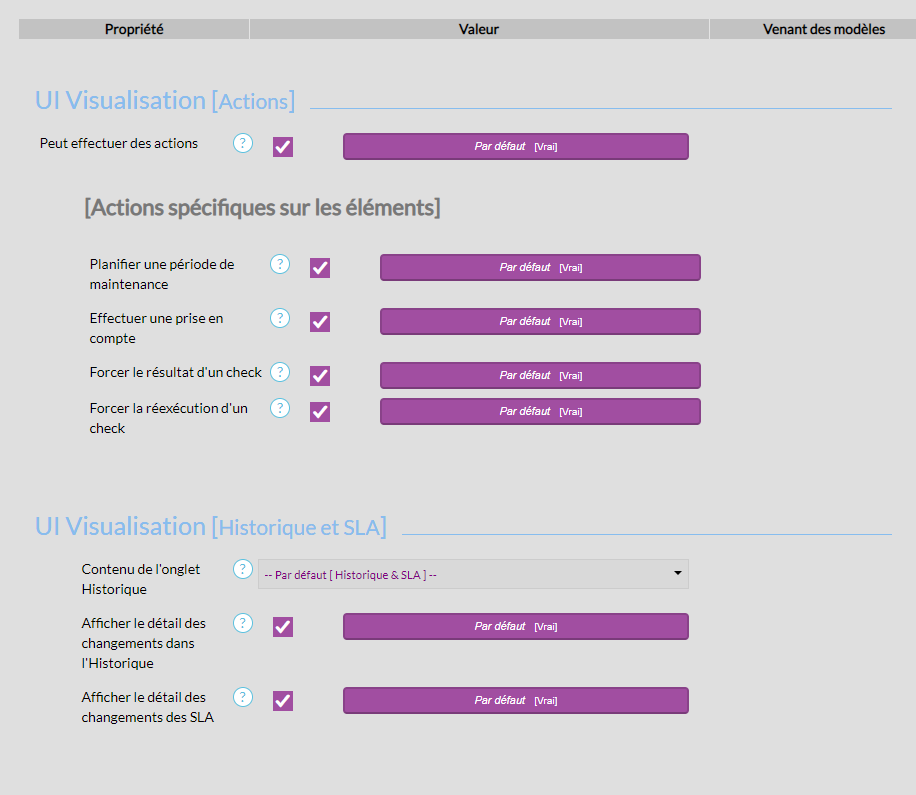Show help for 'Contenu de l'onglet Historique'
Image resolution: width=916 pixels, height=795 pixels.
pos(243,569)
